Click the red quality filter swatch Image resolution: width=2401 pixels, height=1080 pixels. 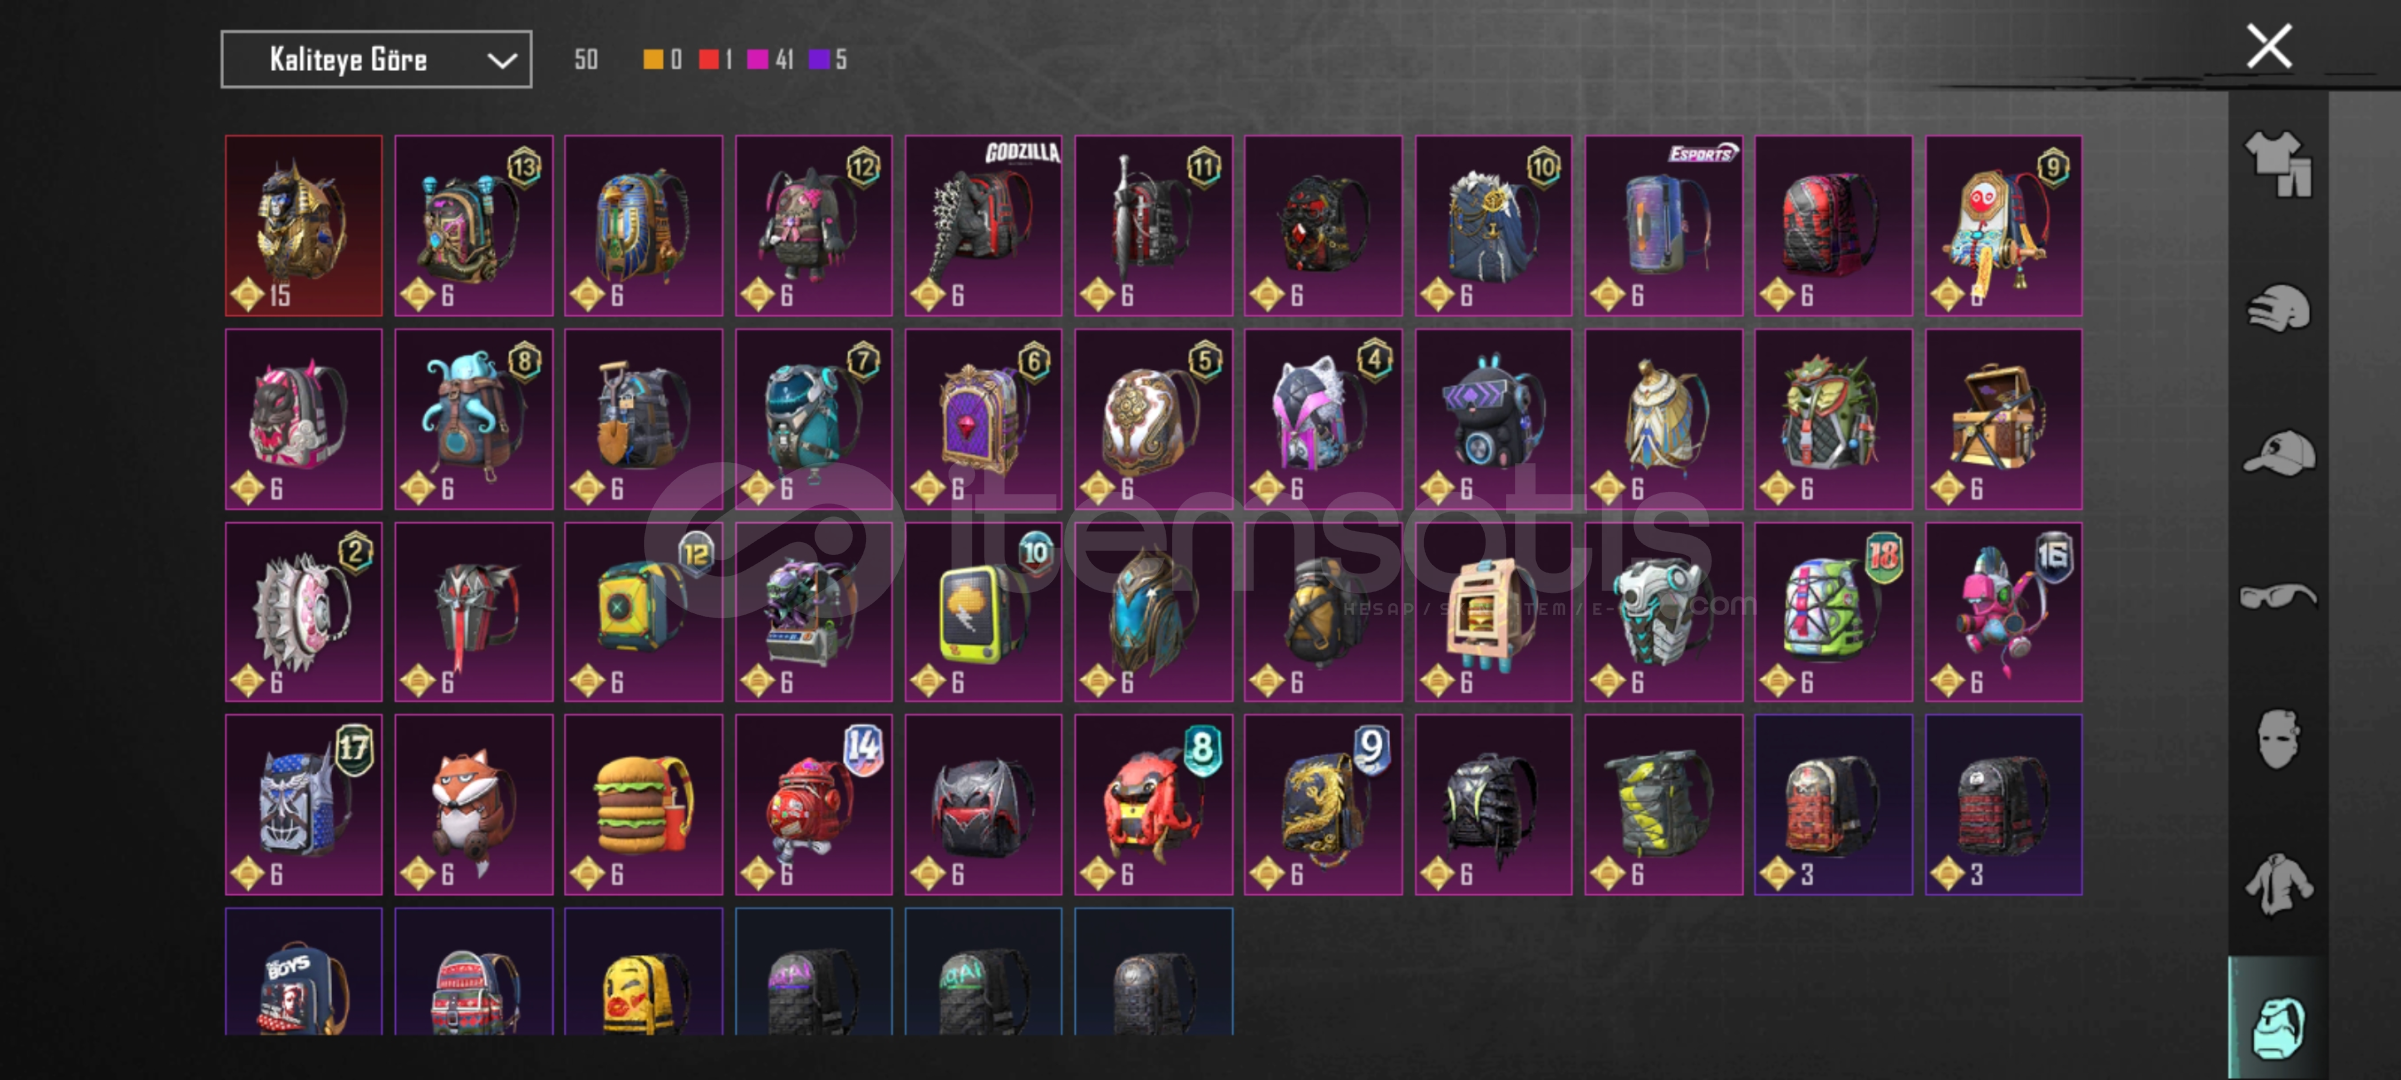709,60
